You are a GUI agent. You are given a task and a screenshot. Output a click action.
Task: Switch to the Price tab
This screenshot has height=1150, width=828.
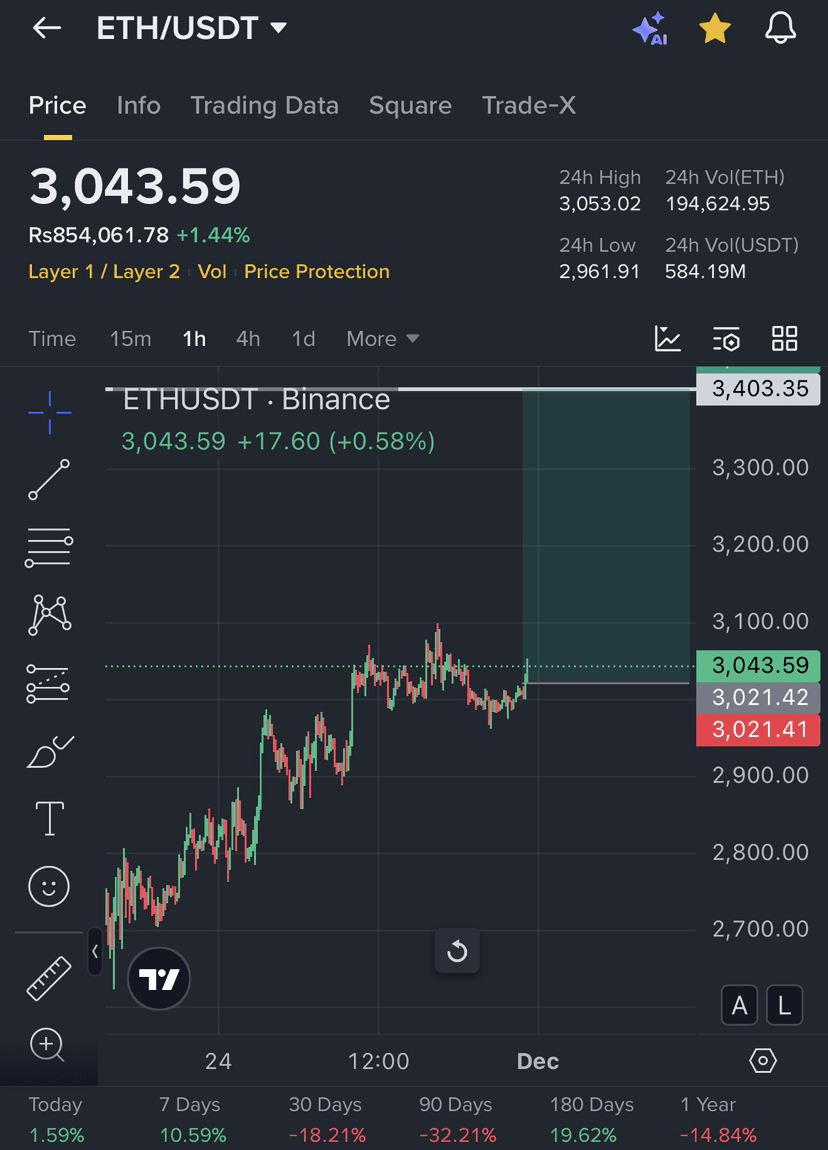57,106
